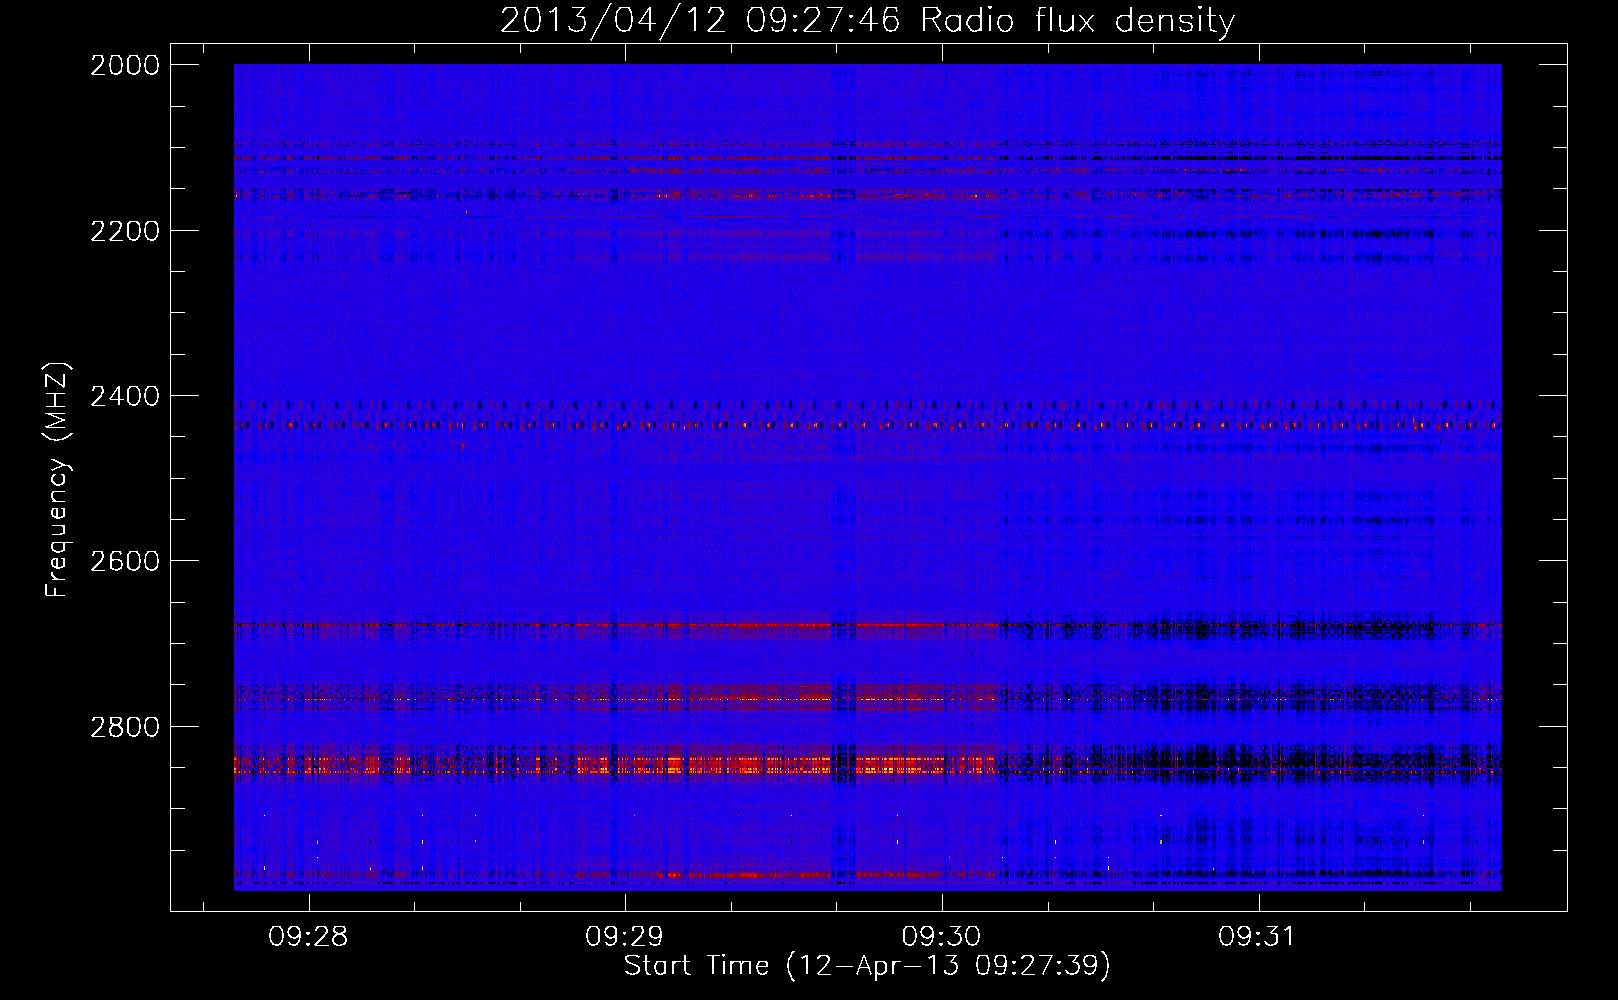Click the 2800 frequency axis label
Image resolution: width=1618 pixels, height=1000 pixels.
[x=125, y=727]
